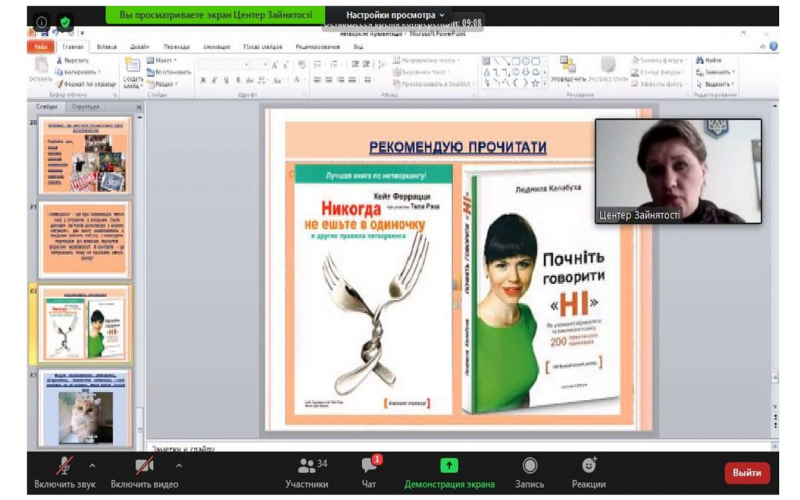Click the bullet list icon
Viewport: 800px width, 500px height.
point(319,65)
